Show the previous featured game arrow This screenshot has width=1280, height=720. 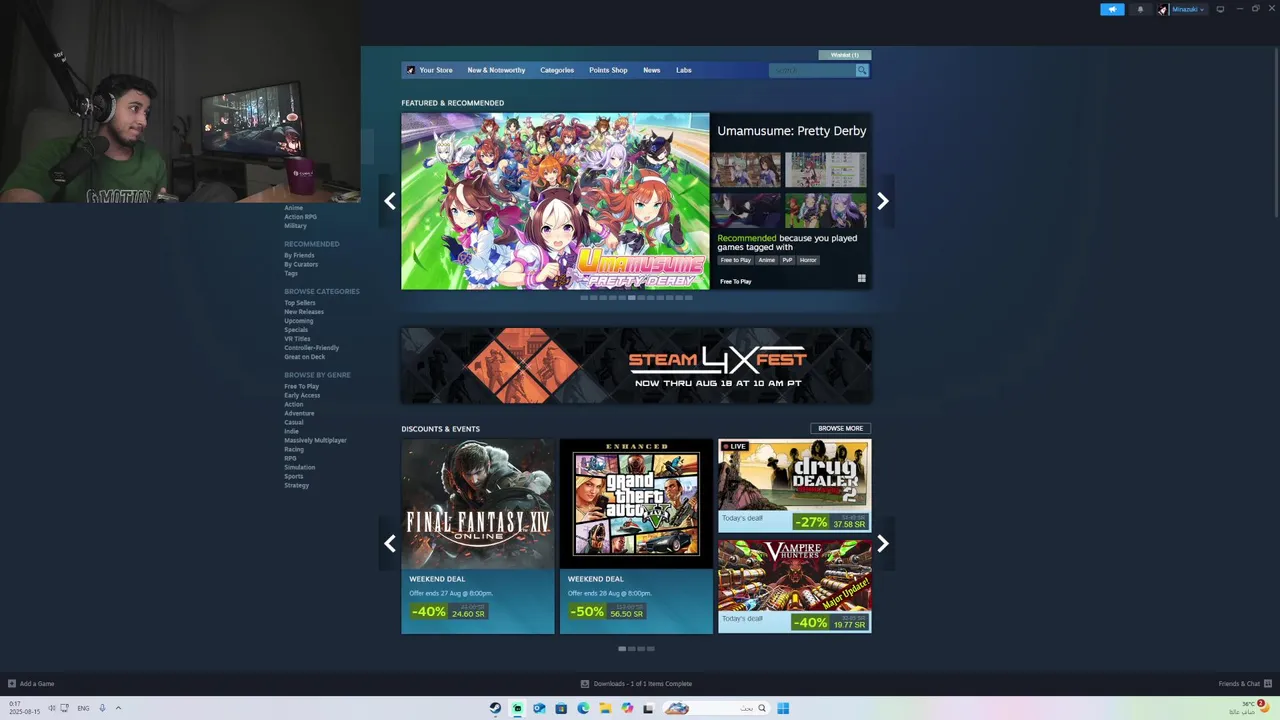tap(390, 201)
